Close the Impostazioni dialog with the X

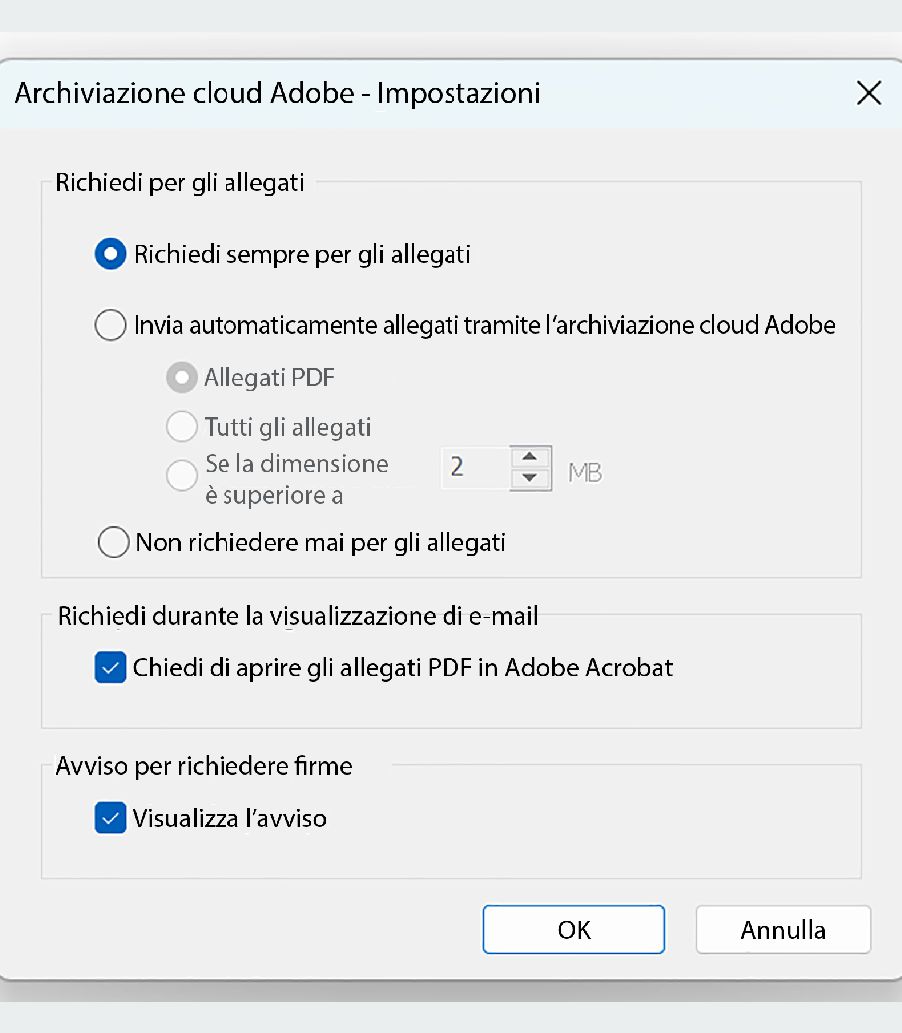point(868,93)
